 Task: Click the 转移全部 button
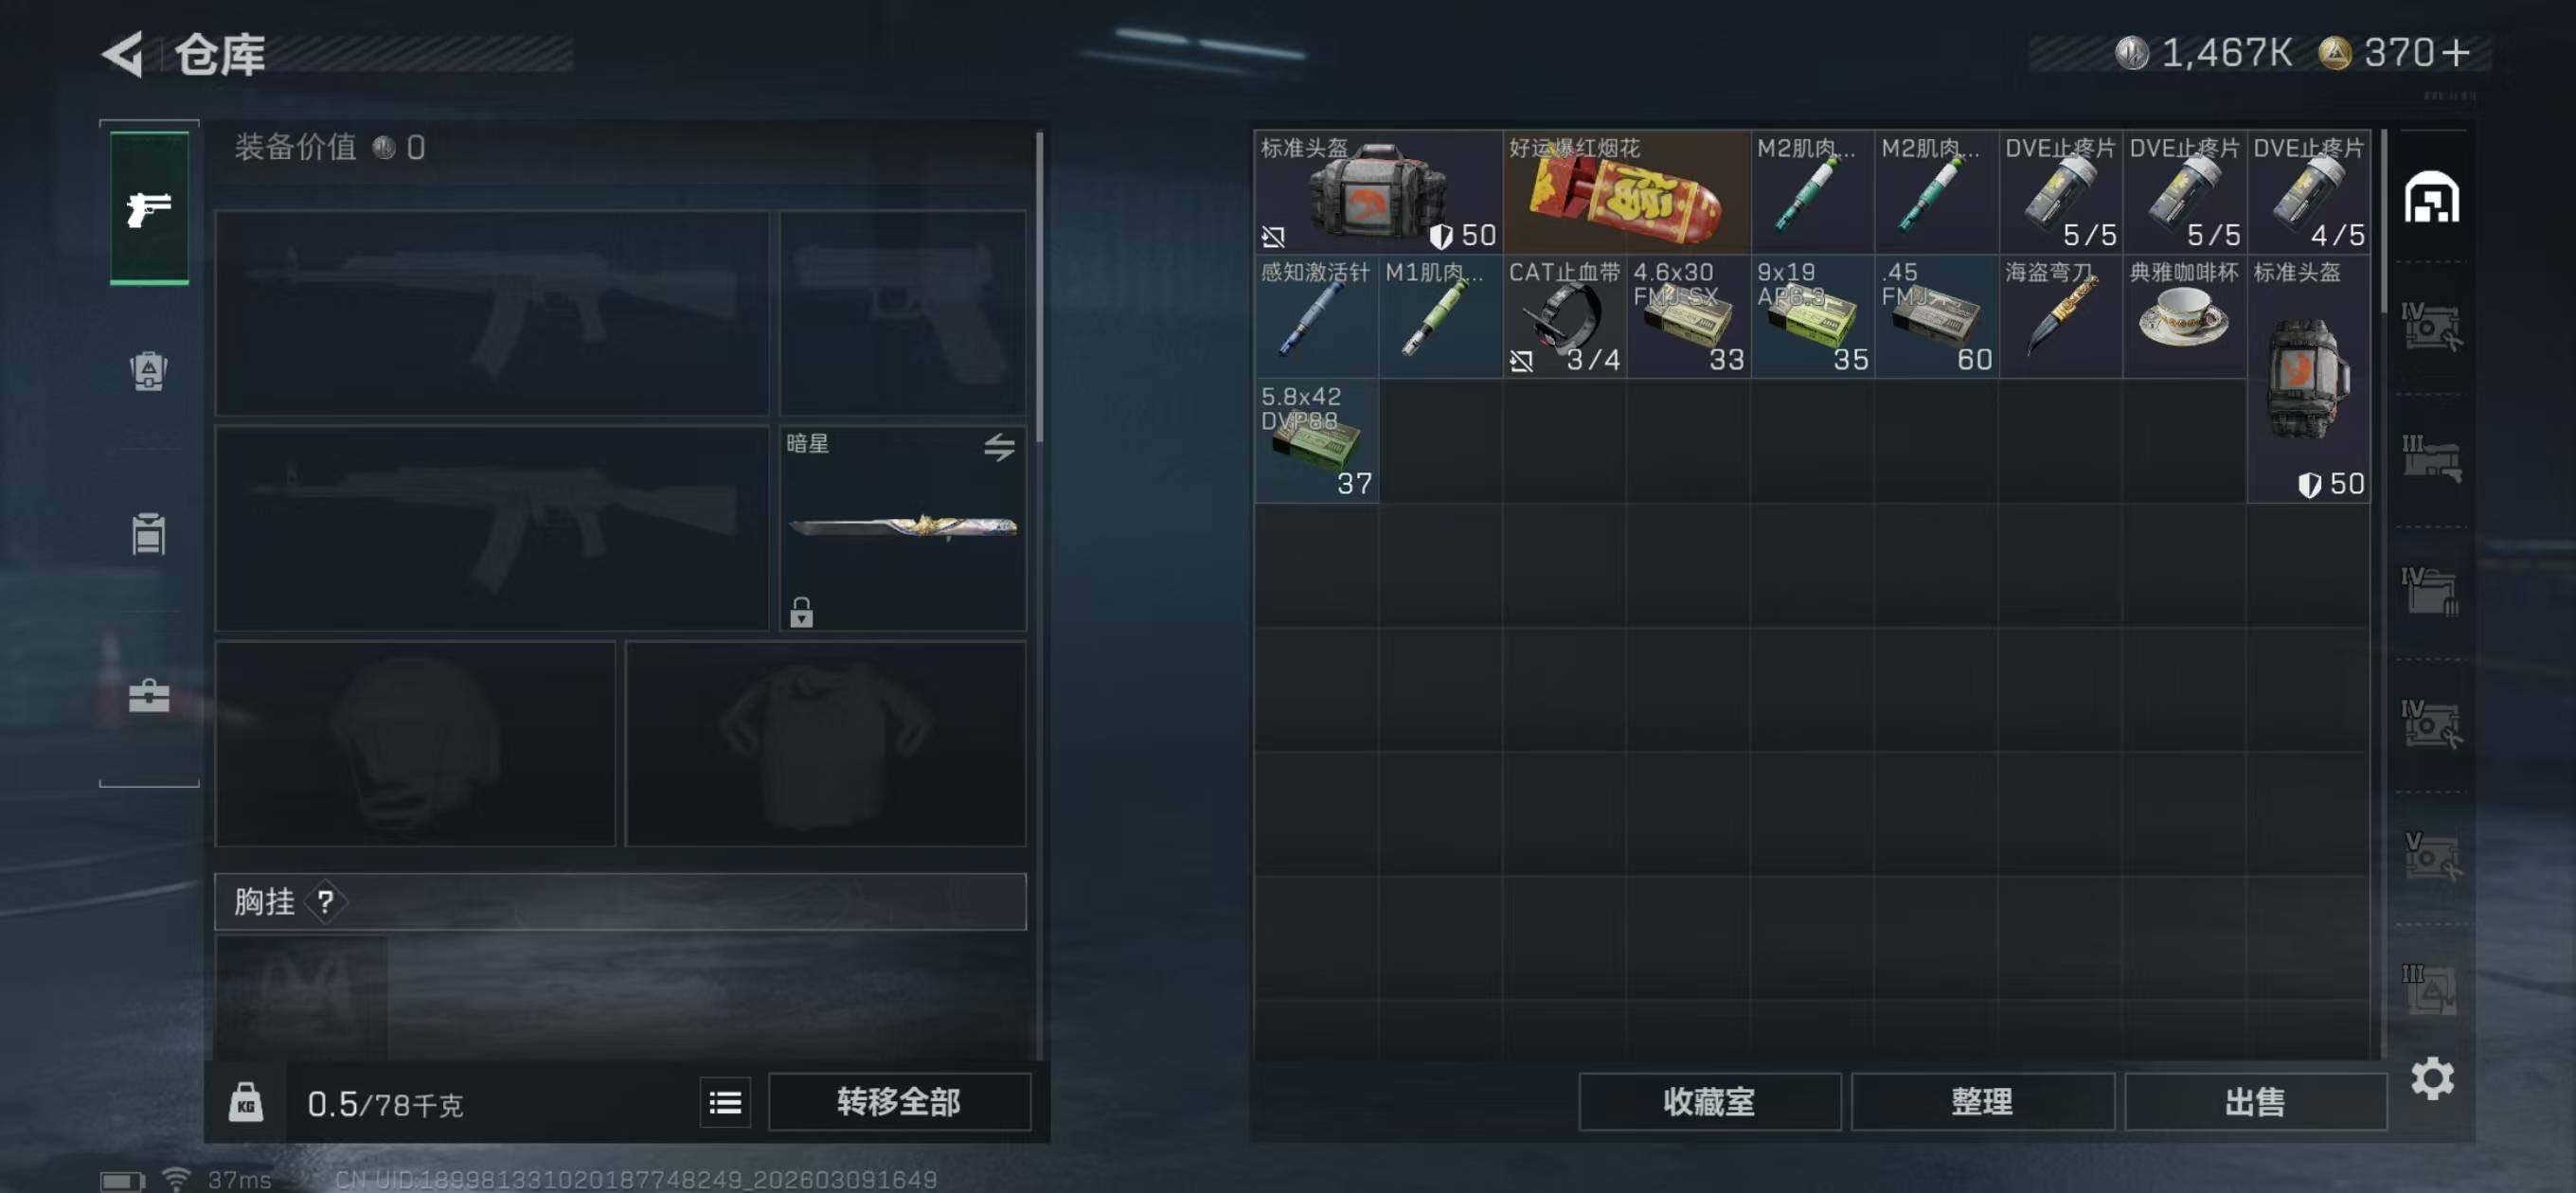coord(899,1102)
